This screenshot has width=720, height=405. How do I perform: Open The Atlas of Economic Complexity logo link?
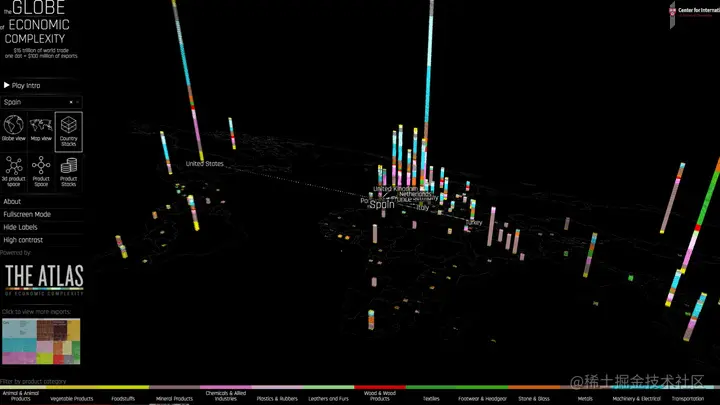coord(44,279)
